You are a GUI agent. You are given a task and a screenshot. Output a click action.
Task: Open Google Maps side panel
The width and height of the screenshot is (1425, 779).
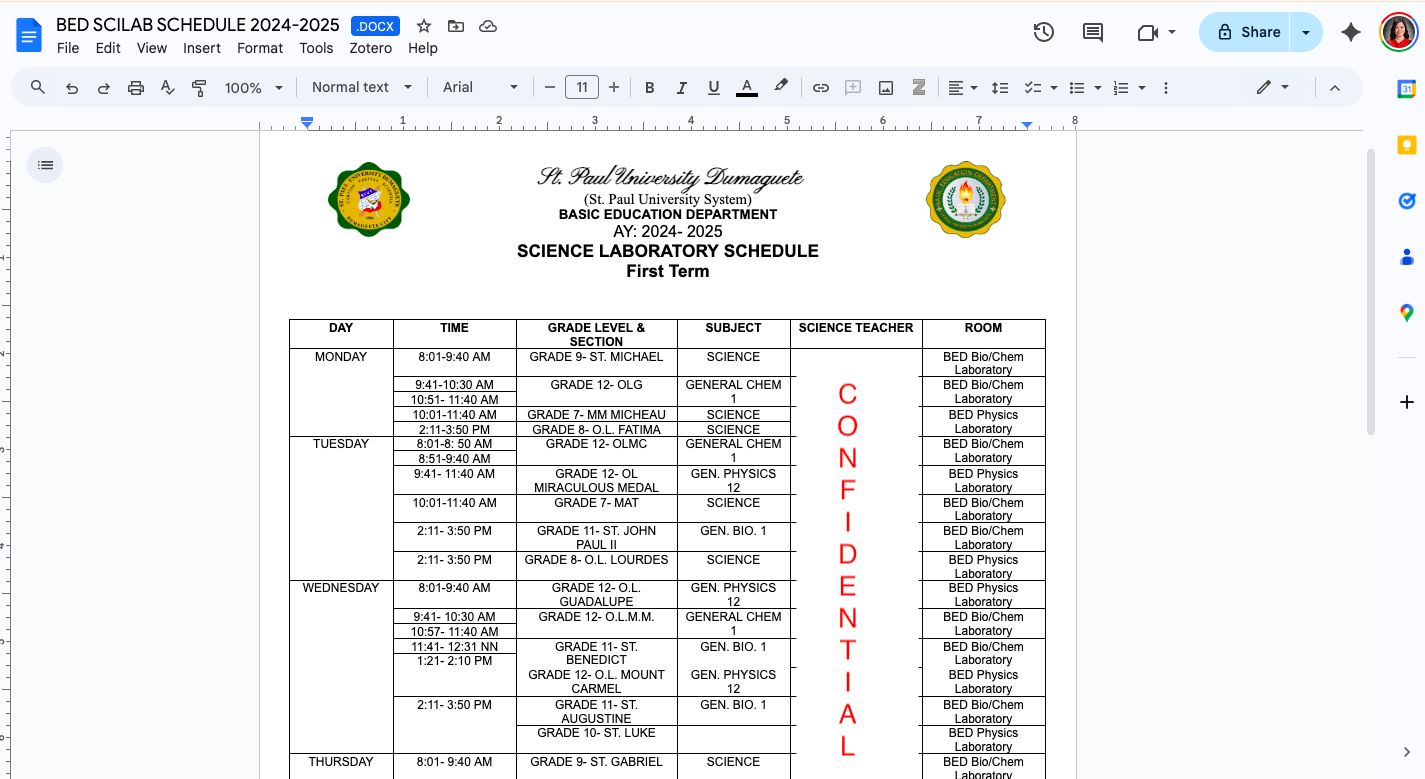click(x=1406, y=313)
